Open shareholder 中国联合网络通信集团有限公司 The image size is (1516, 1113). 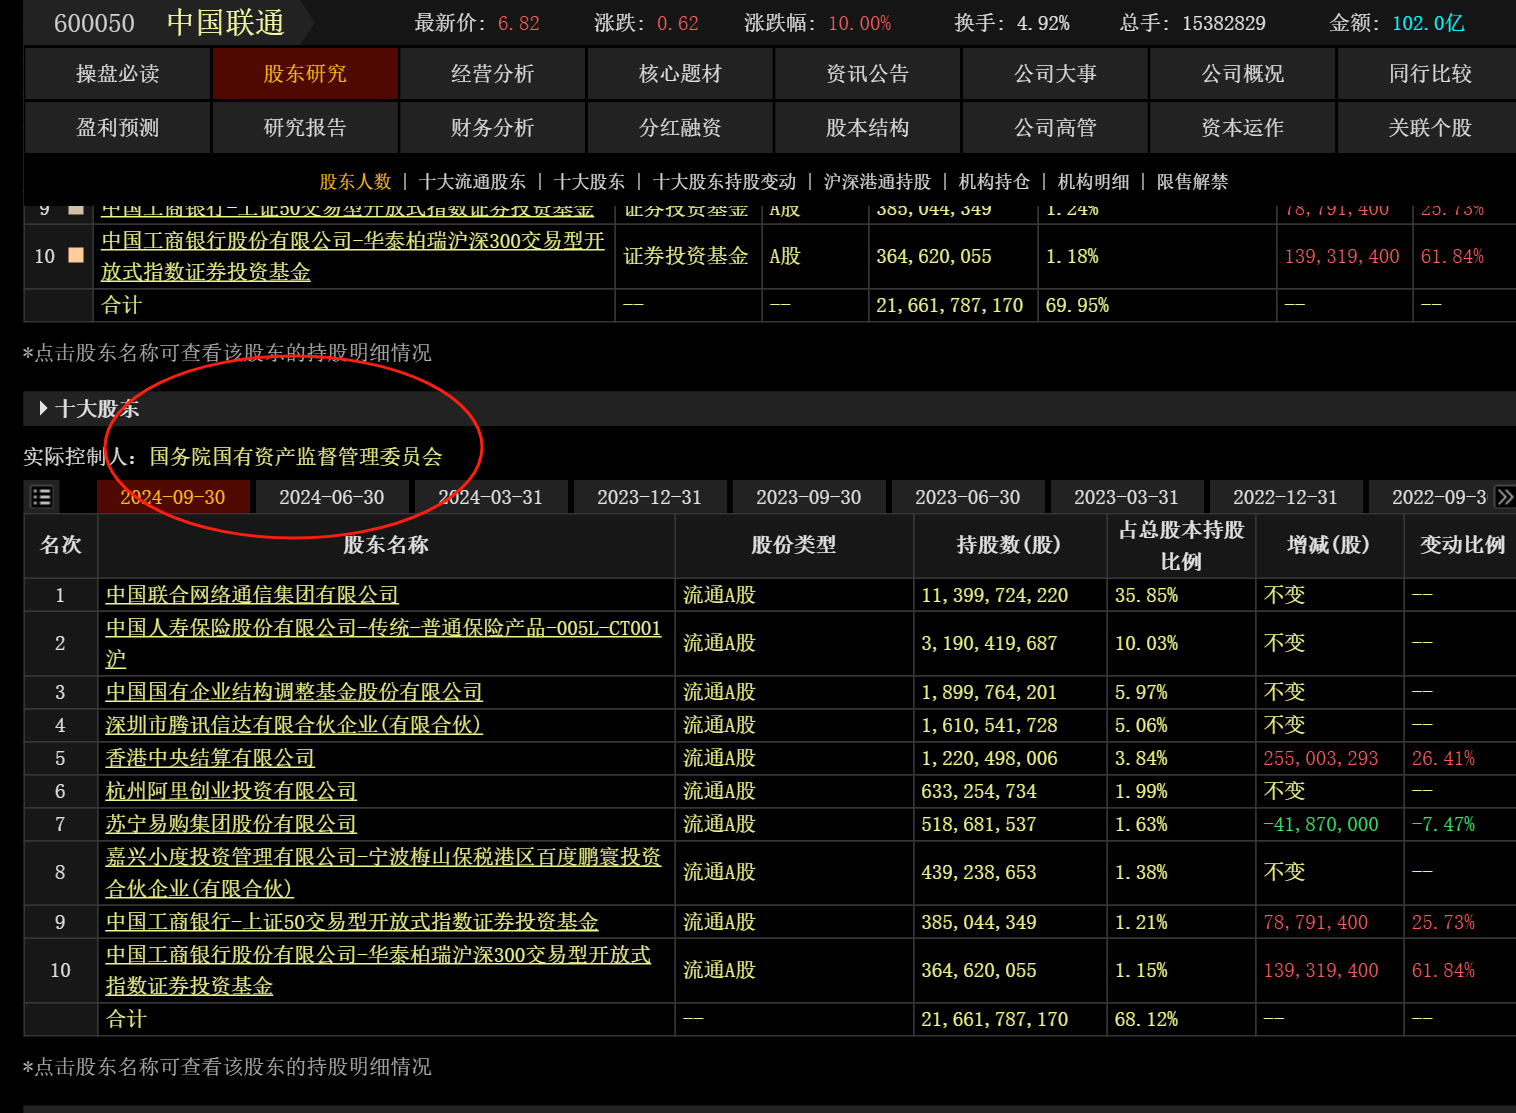pos(252,595)
